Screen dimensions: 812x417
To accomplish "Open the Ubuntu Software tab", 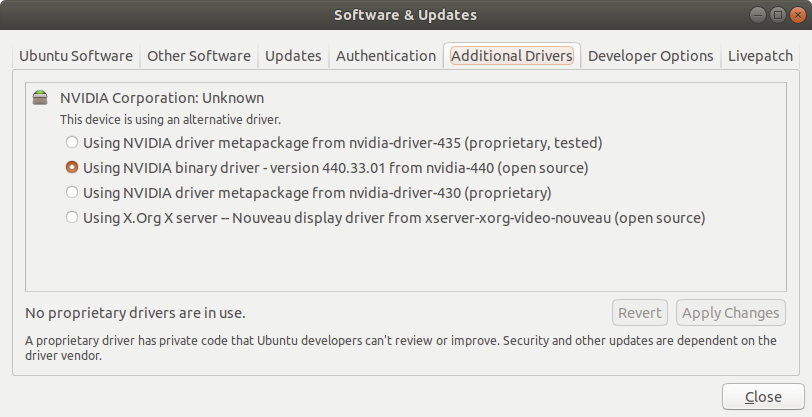I will click(x=76, y=56).
